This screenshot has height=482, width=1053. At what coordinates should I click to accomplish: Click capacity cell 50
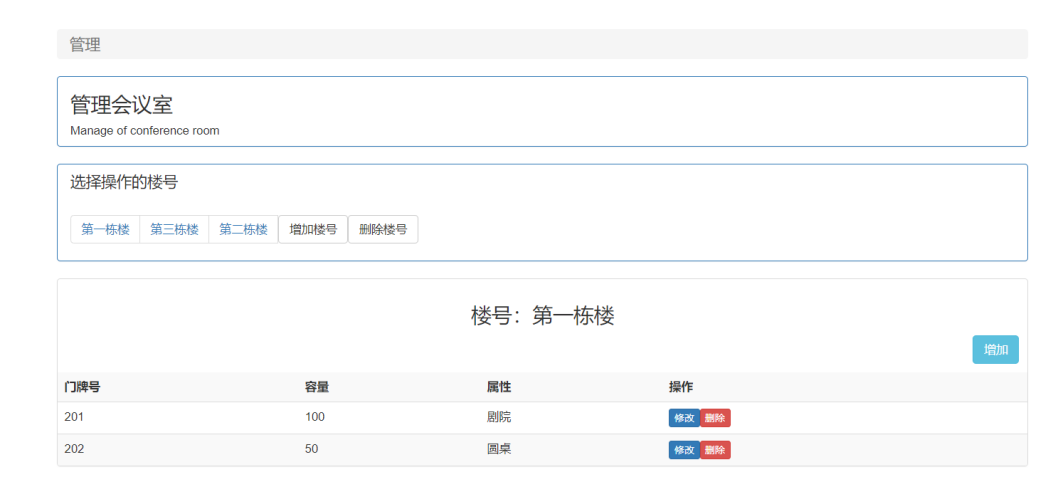[x=312, y=449]
